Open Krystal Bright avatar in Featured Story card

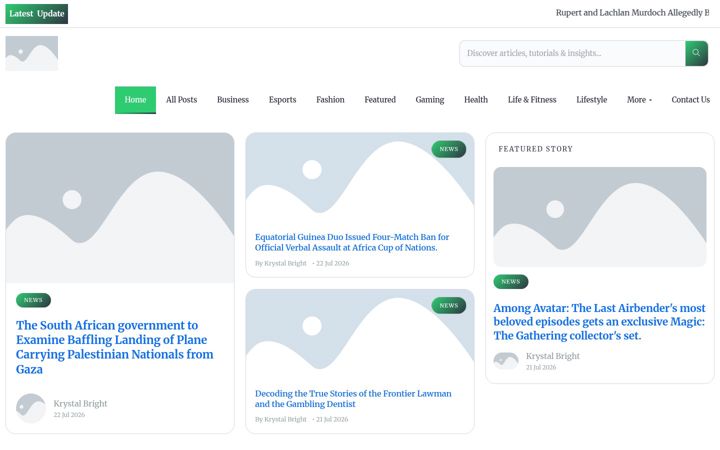click(x=506, y=361)
